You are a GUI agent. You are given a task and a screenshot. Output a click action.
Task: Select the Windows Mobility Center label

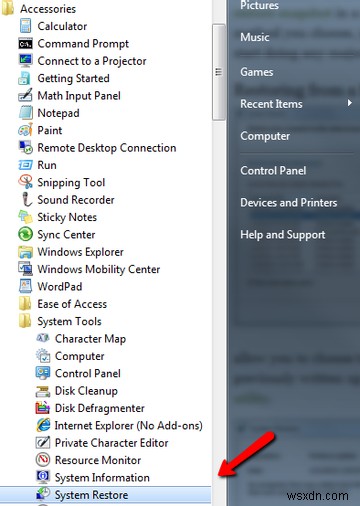pyautogui.click(x=99, y=269)
